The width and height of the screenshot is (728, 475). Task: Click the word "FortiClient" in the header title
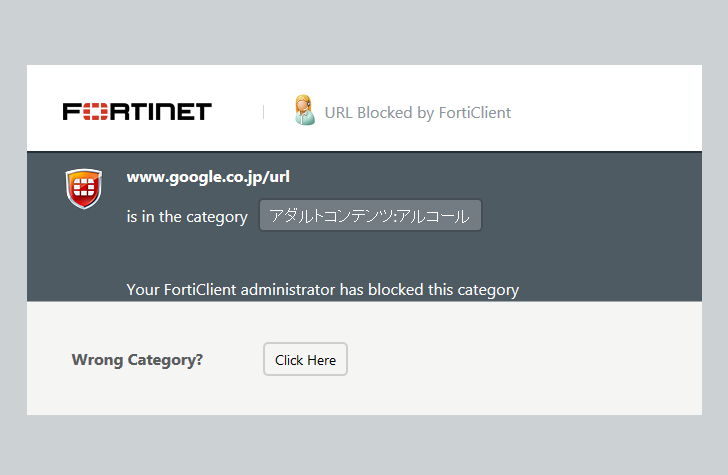(x=474, y=113)
